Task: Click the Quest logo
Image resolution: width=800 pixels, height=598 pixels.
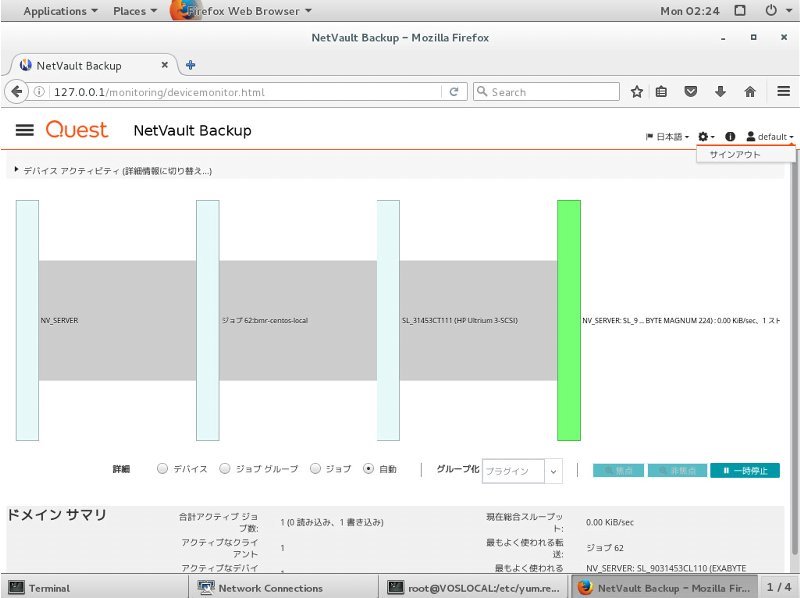Action: tap(77, 130)
